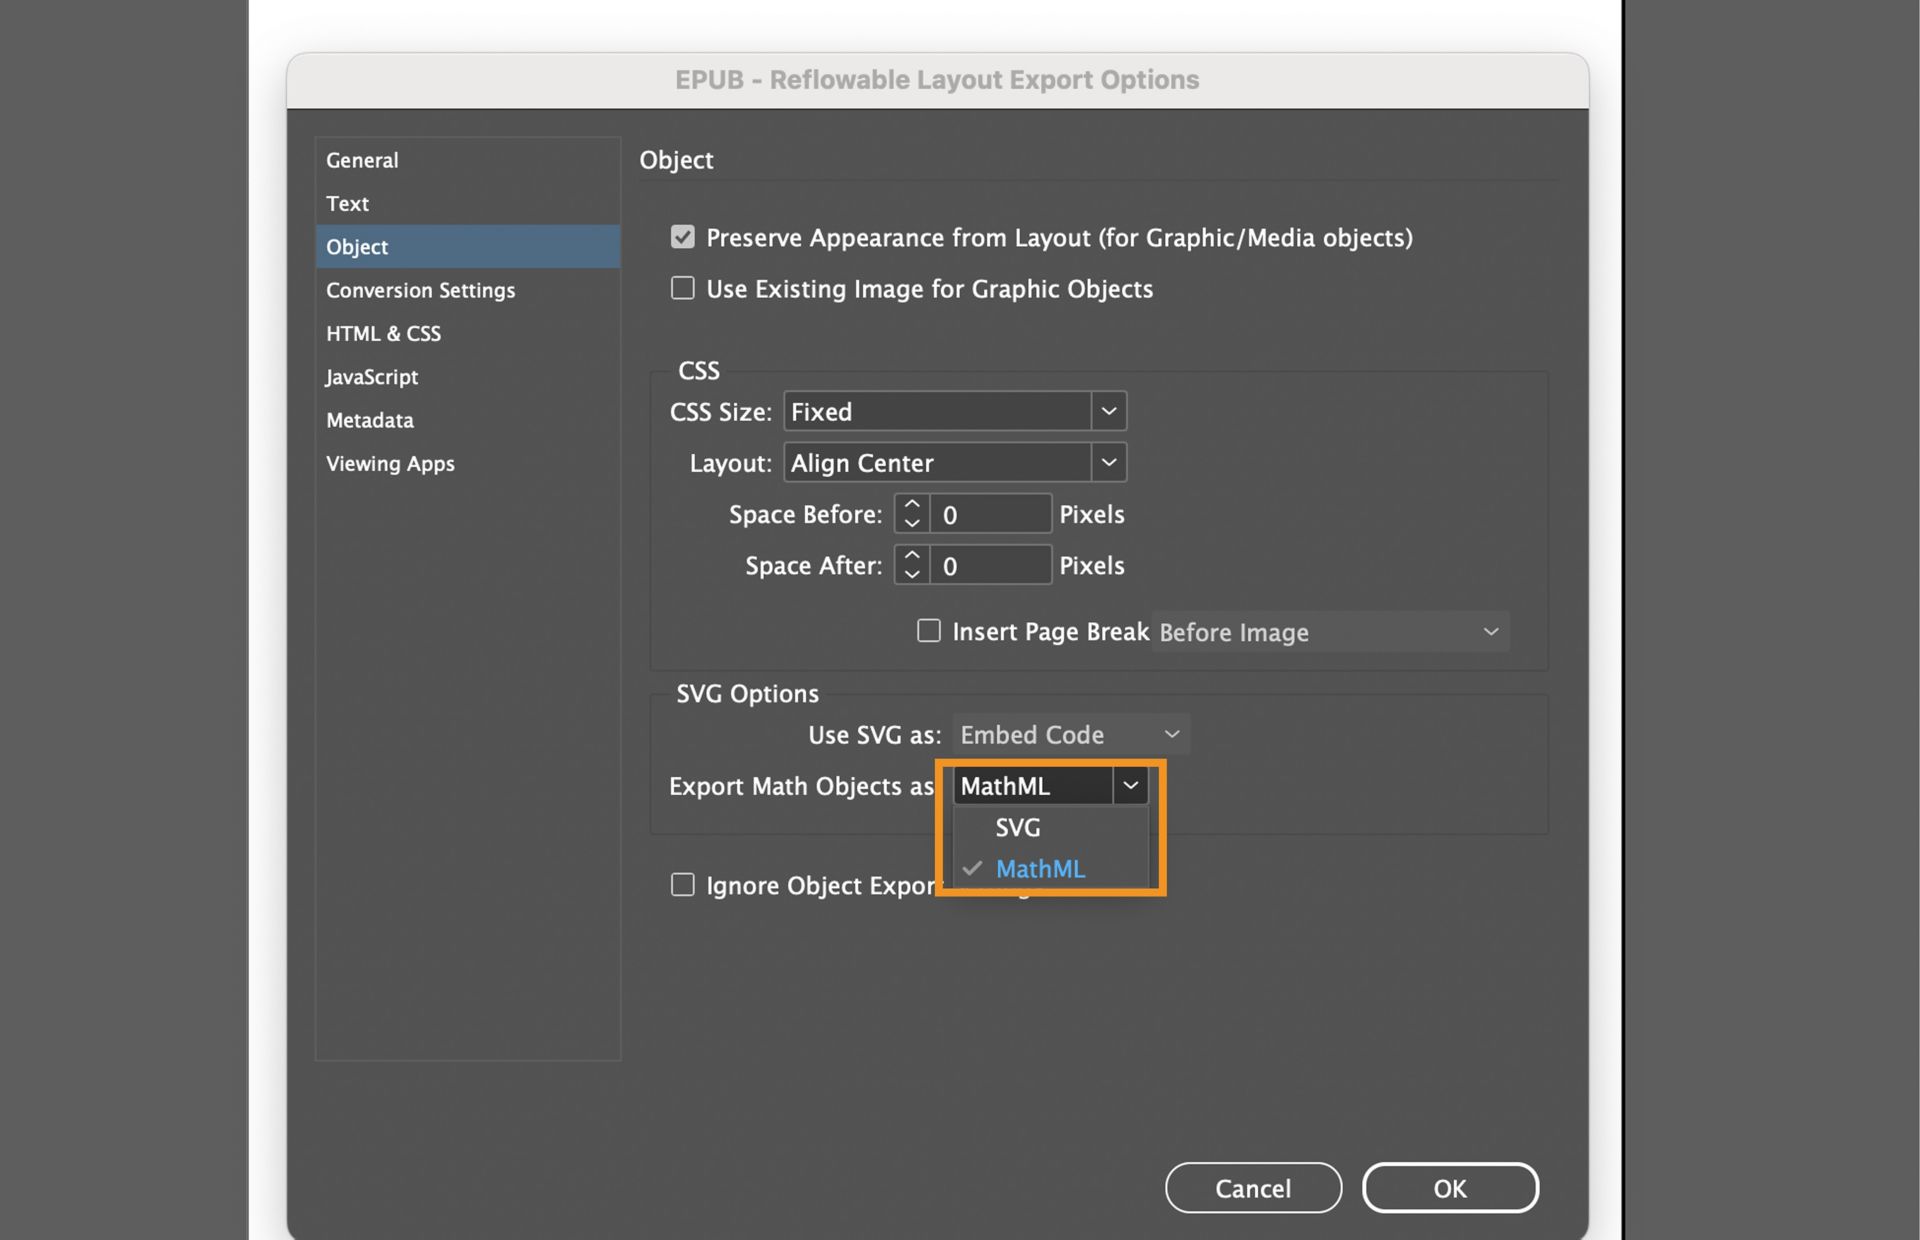Open the Text settings section
This screenshot has width=1920, height=1240.
tap(347, 203)
